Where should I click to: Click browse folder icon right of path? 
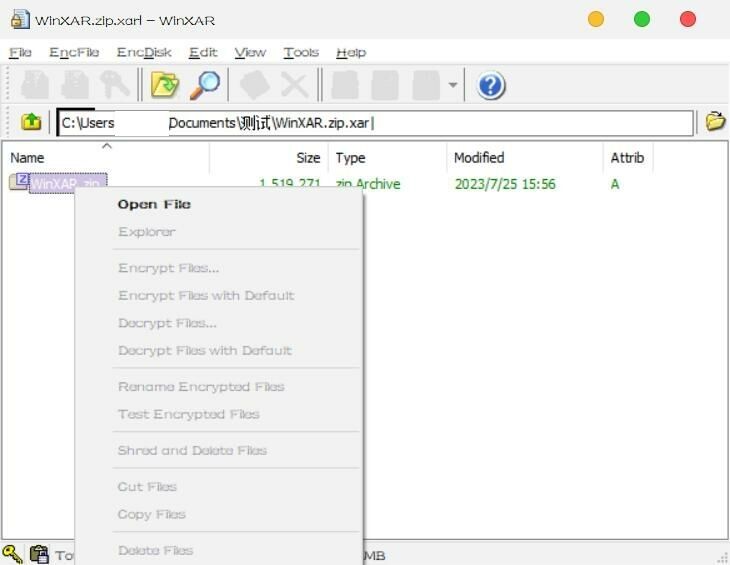click(715, 122)
